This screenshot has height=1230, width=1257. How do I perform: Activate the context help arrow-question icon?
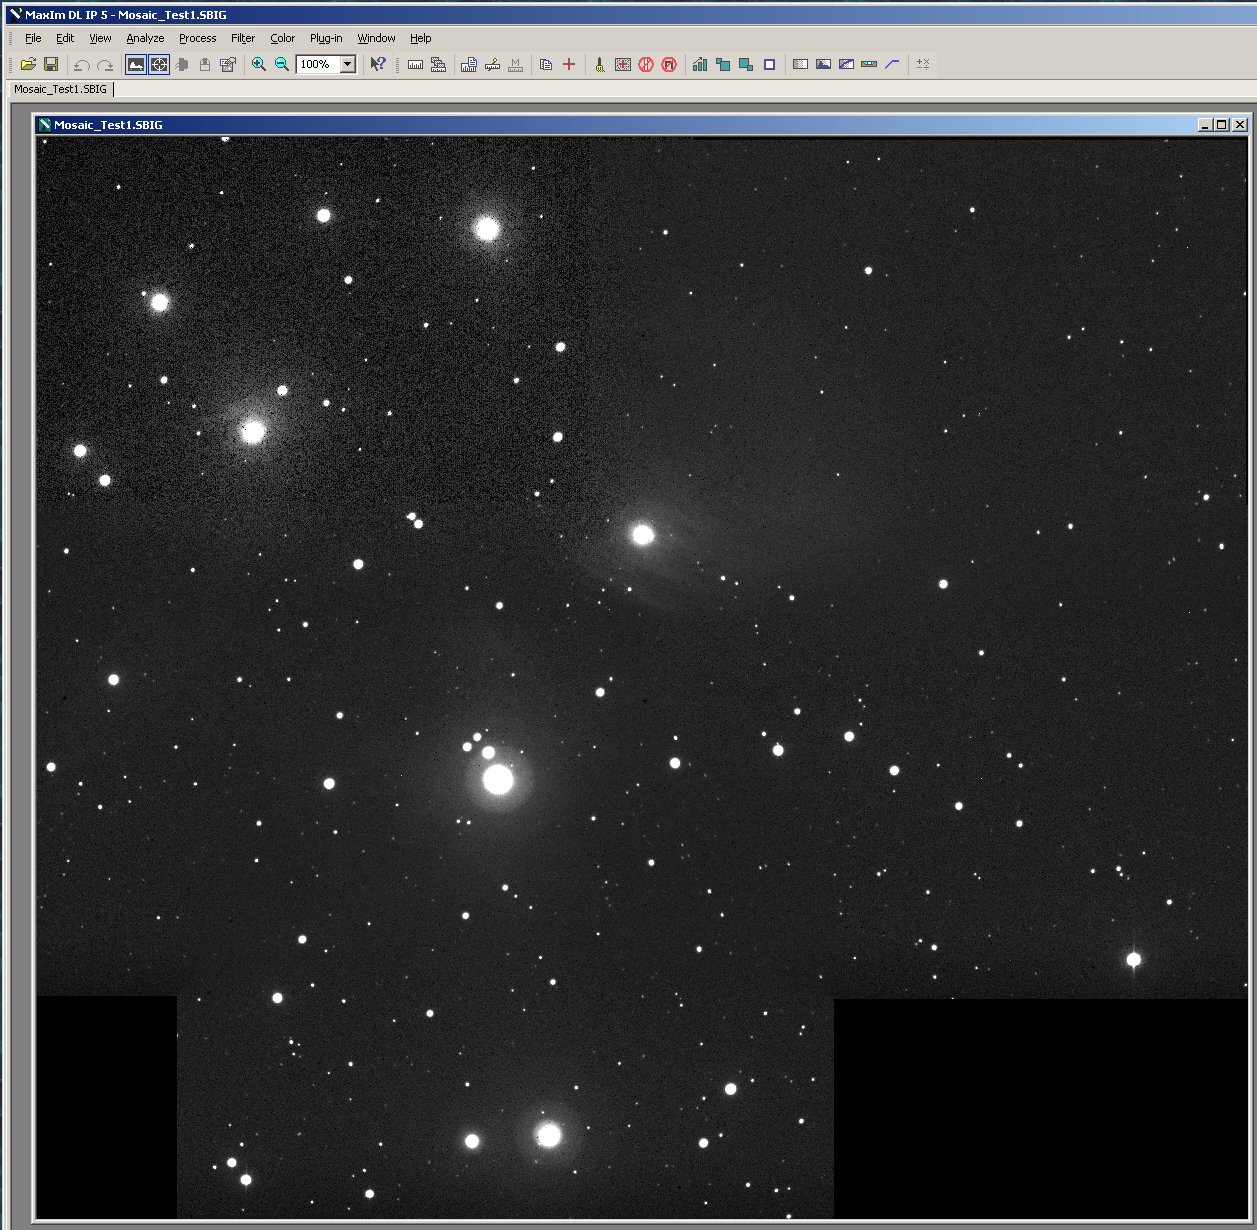point(378,64)
